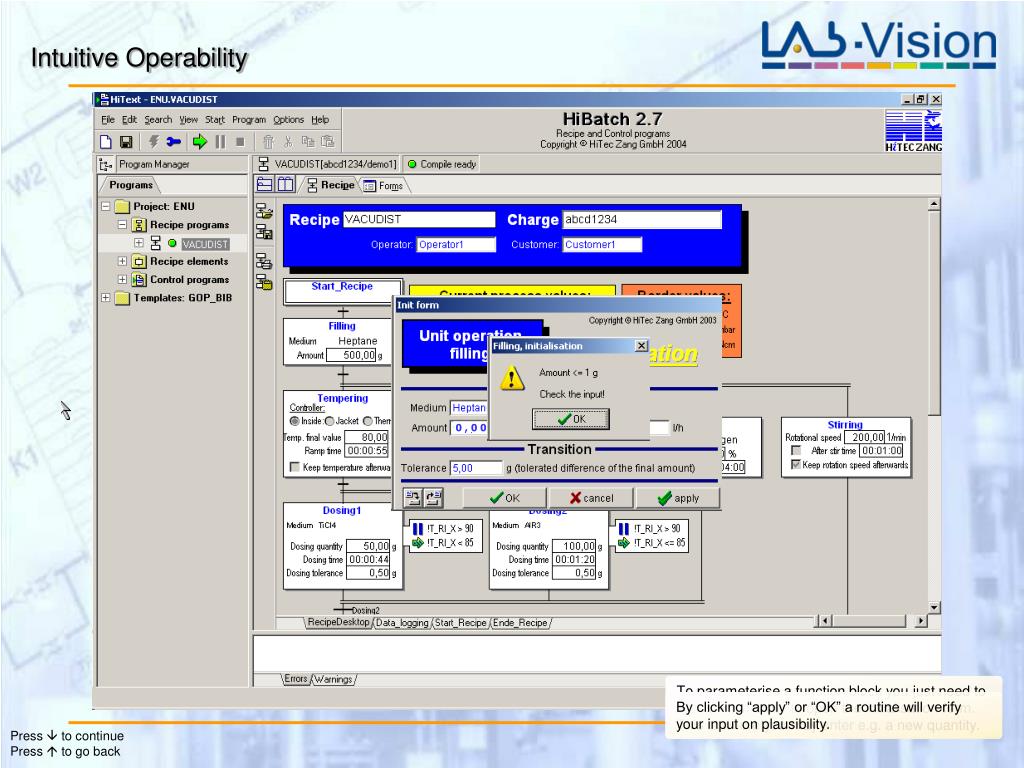Click the vertical scrollbar down arrow
Image resolution: width=1024 pixels, height=768 pixels.
point(935,607)
